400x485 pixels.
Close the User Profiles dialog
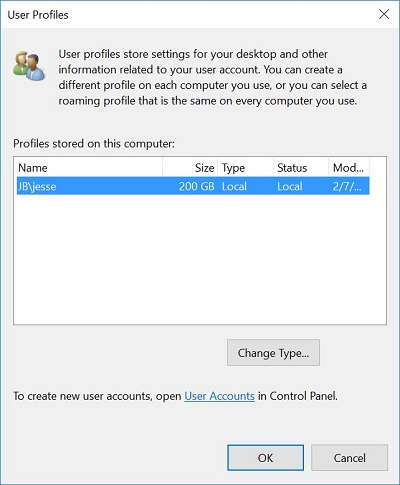pyautogui.click(x=384, y=14)
